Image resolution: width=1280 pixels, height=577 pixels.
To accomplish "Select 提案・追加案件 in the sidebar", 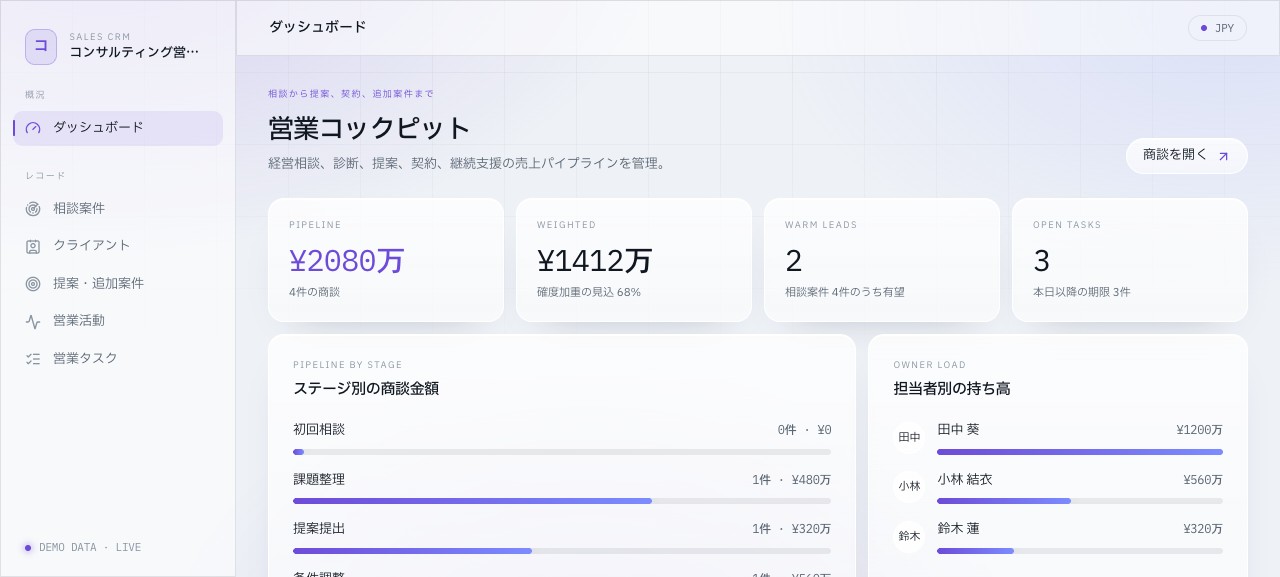I will coord(118,284).
